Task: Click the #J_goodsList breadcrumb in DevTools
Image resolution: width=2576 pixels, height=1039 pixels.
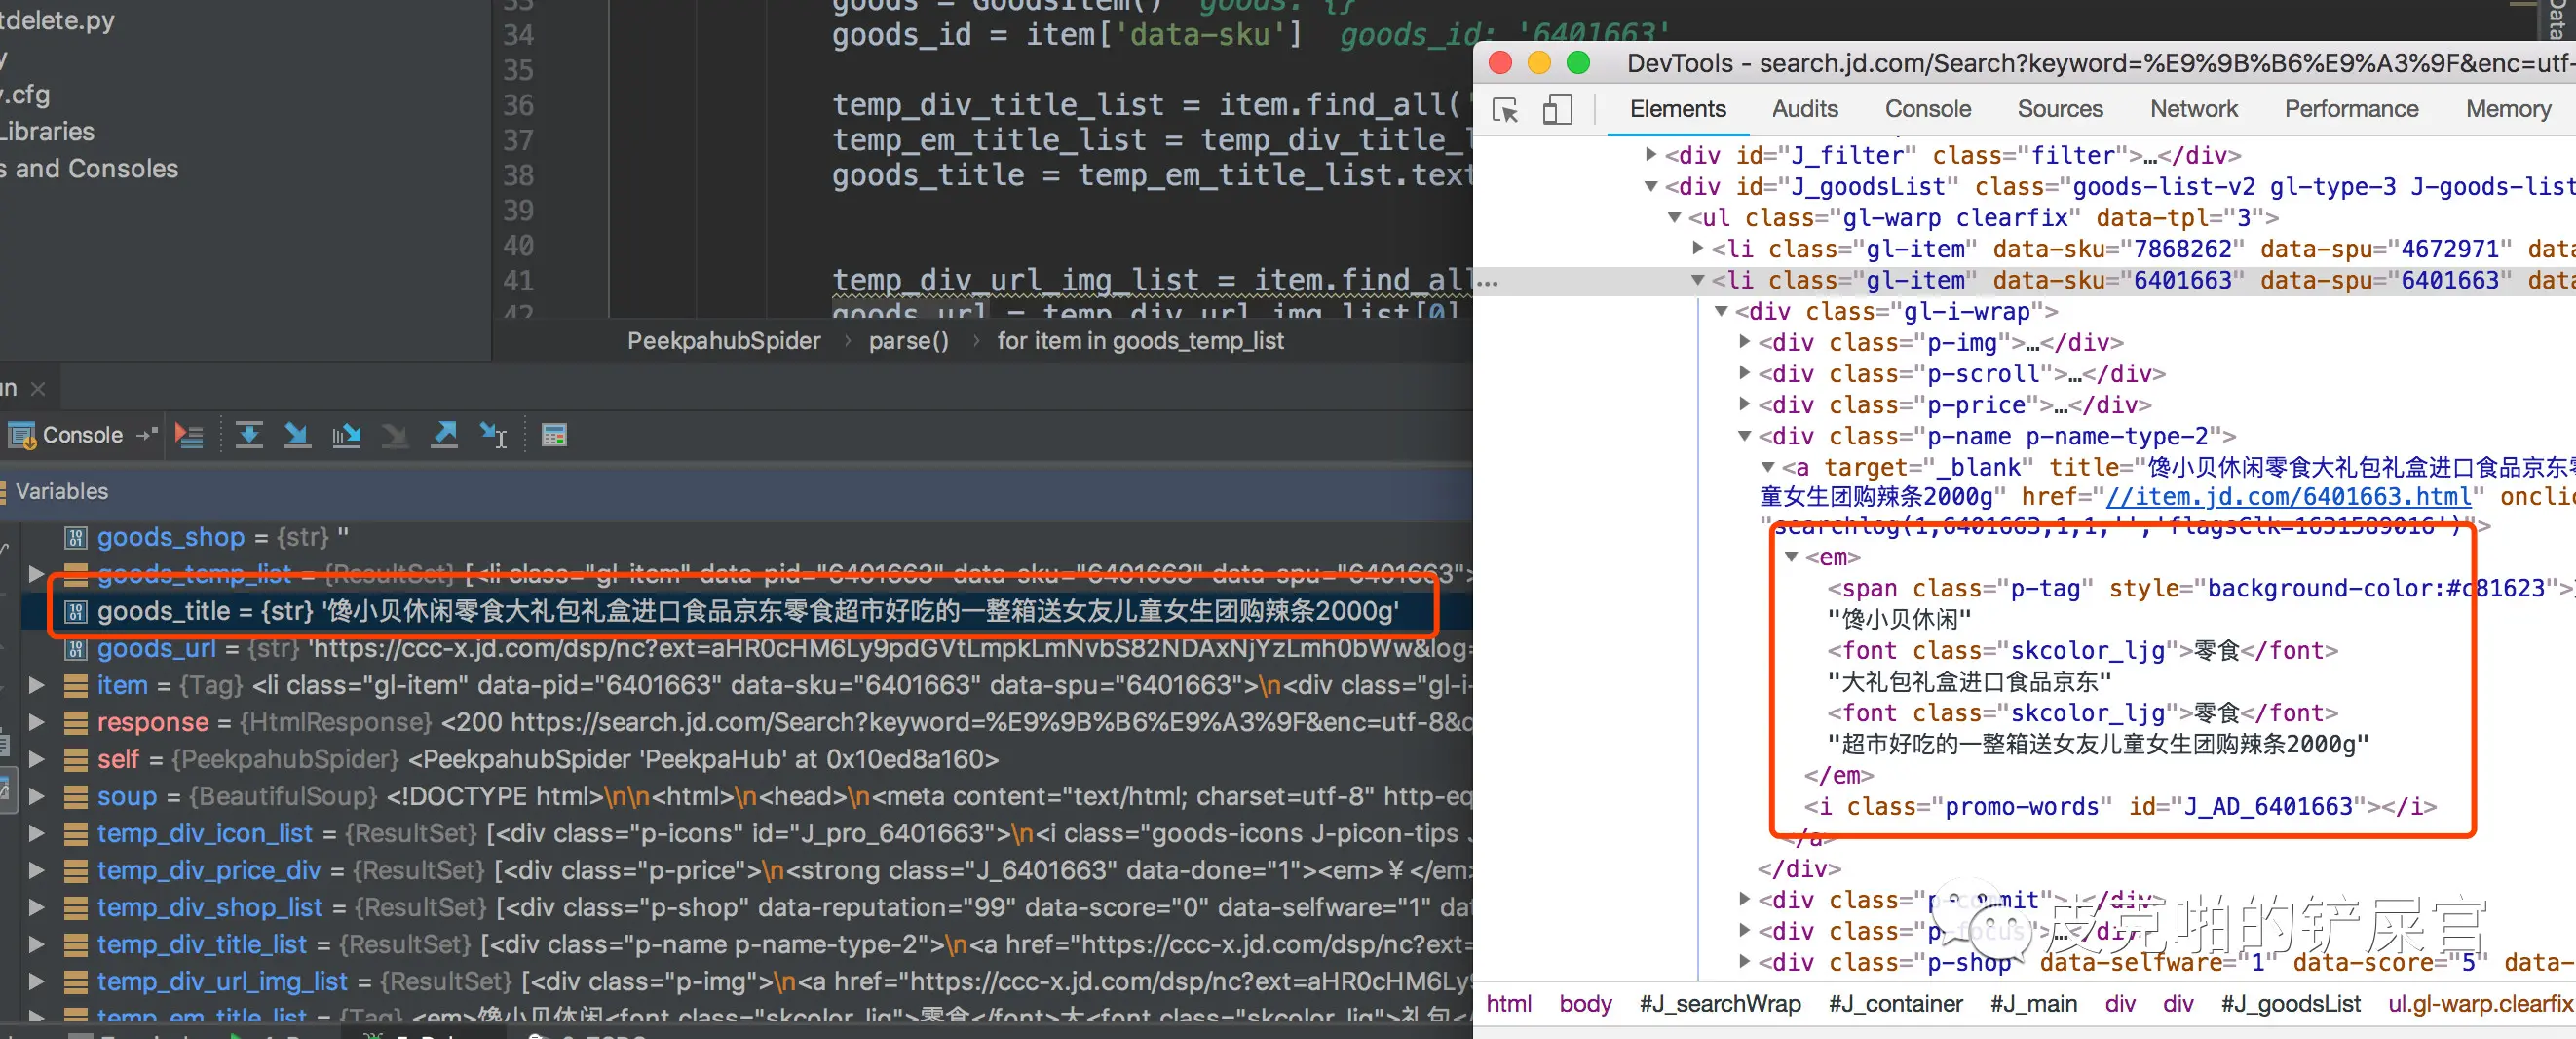Action: click(x=2291, y=1004)
